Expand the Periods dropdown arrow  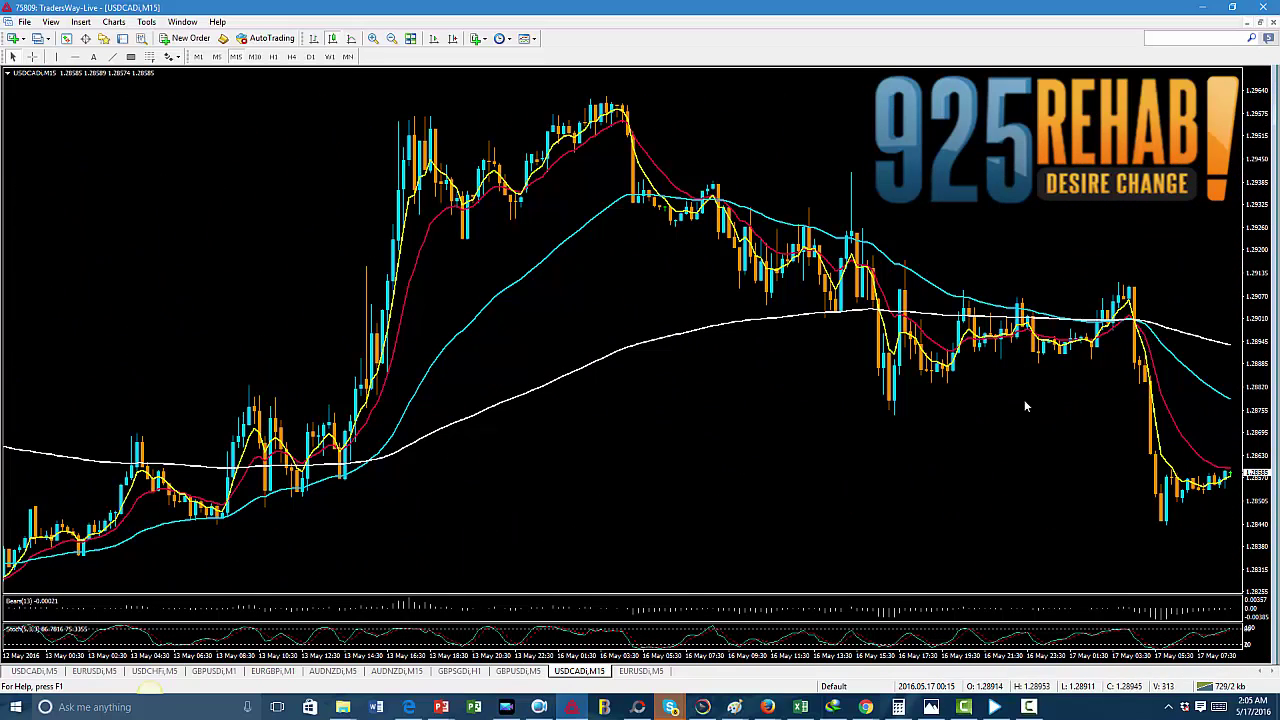(509, 39)
